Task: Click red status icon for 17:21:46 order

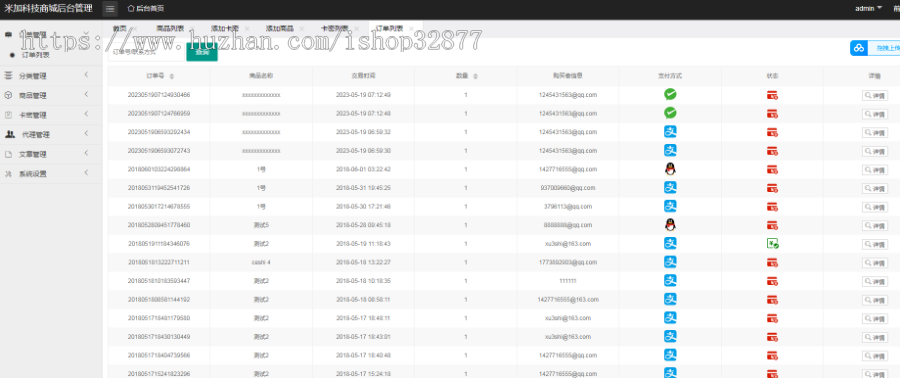Action: (x=773, y=207)
